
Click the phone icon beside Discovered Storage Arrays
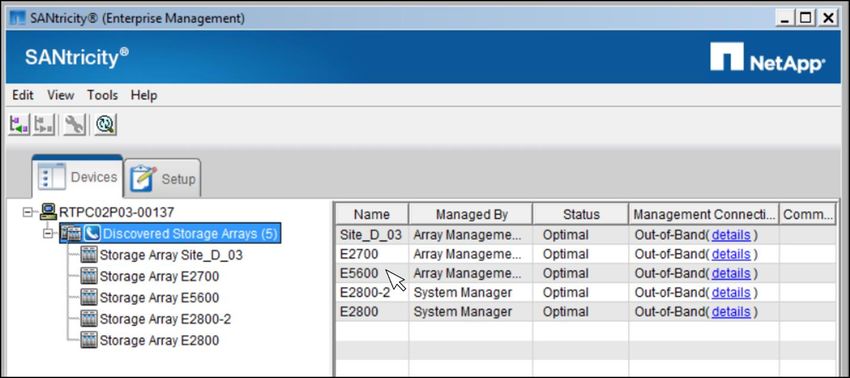click(92, 234)
